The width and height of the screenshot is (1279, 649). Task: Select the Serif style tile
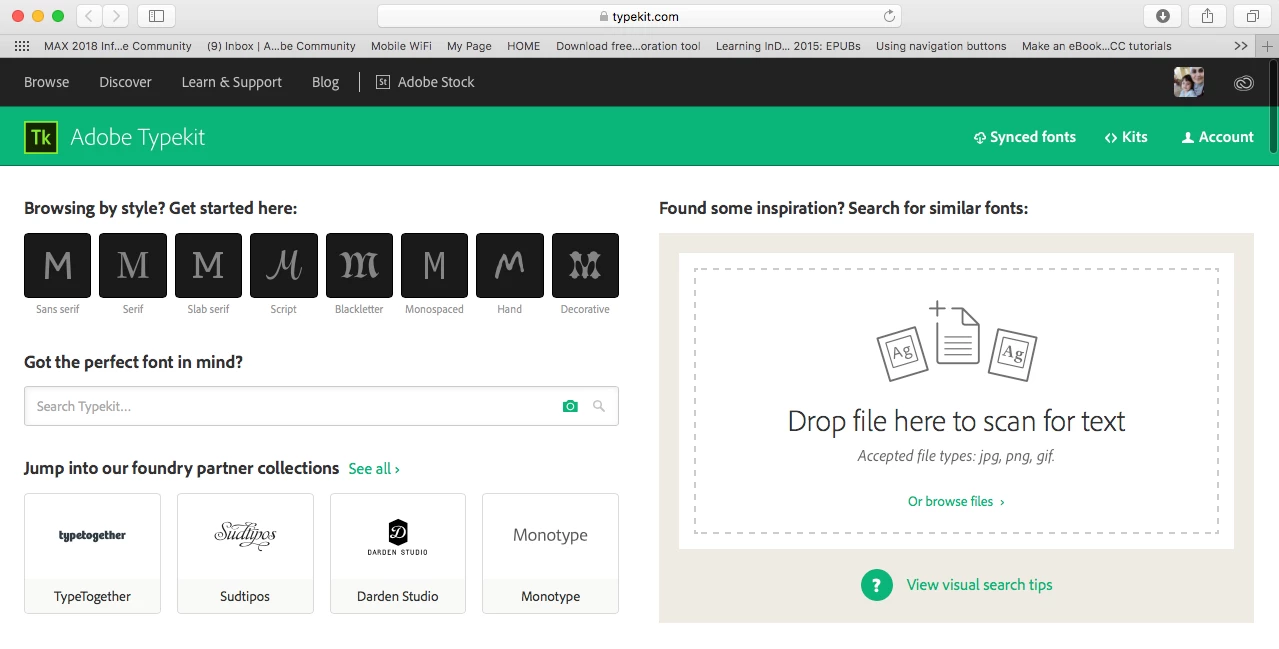point(133,265)
